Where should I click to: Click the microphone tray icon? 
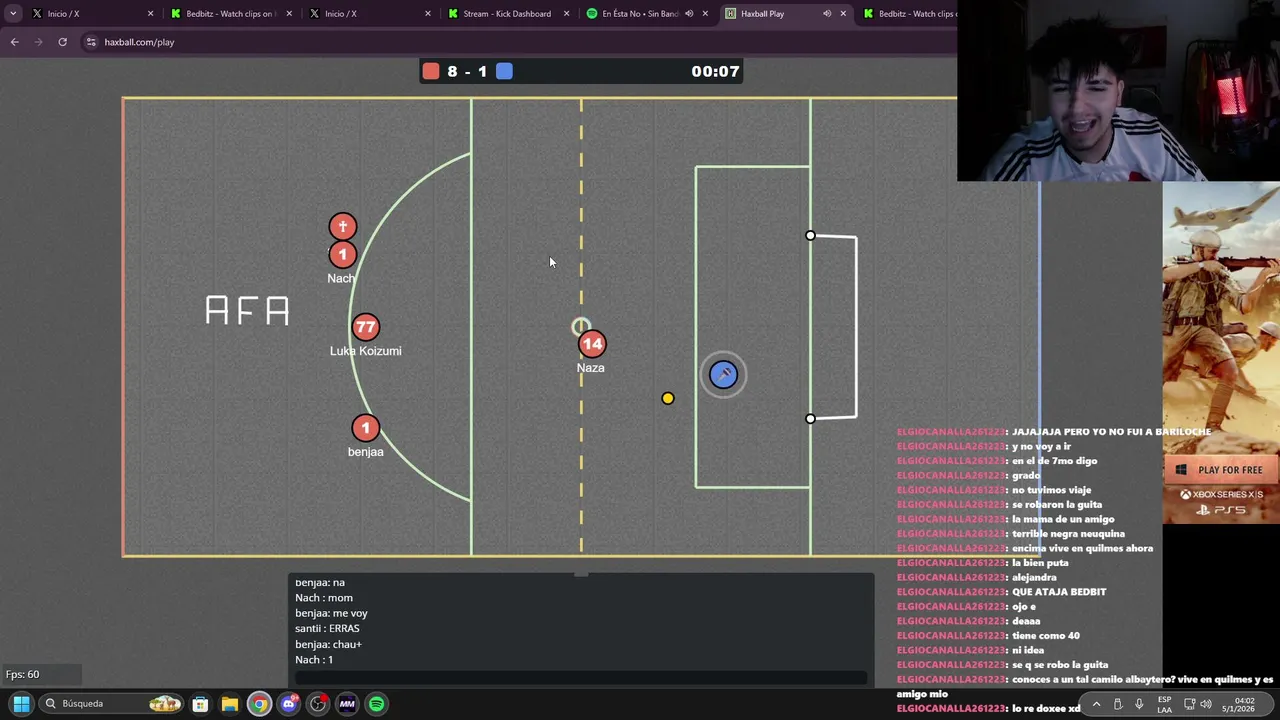(x=1139, y=704)
